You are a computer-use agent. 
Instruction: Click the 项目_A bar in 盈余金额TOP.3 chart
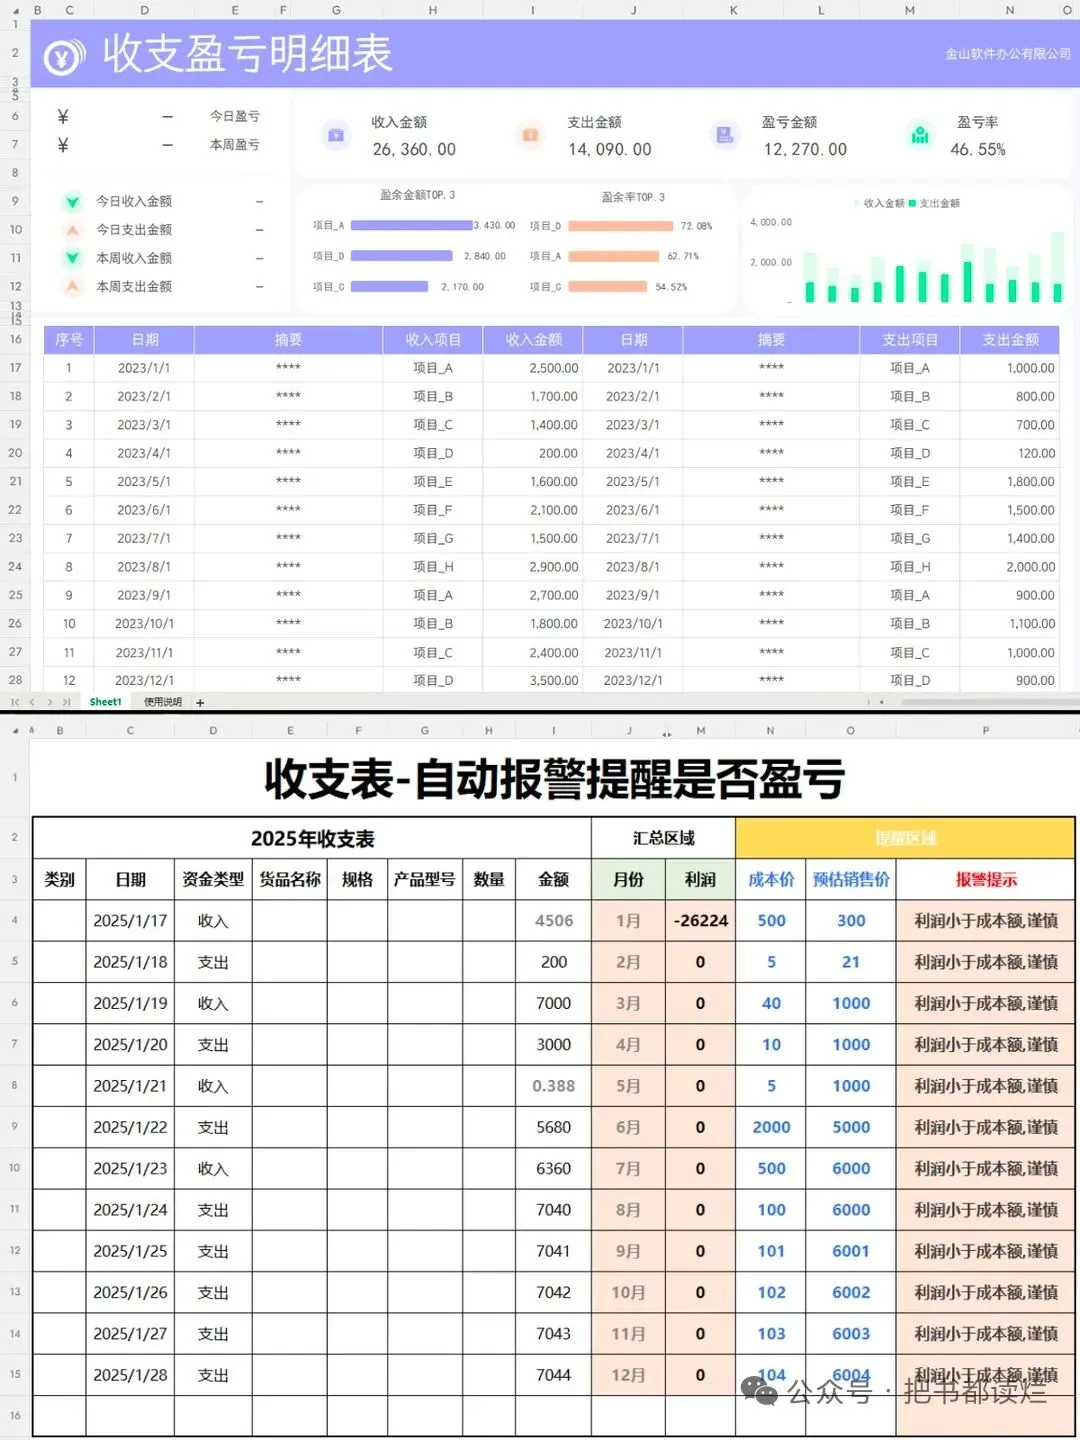pyautogui.click(x=411, y=225)
